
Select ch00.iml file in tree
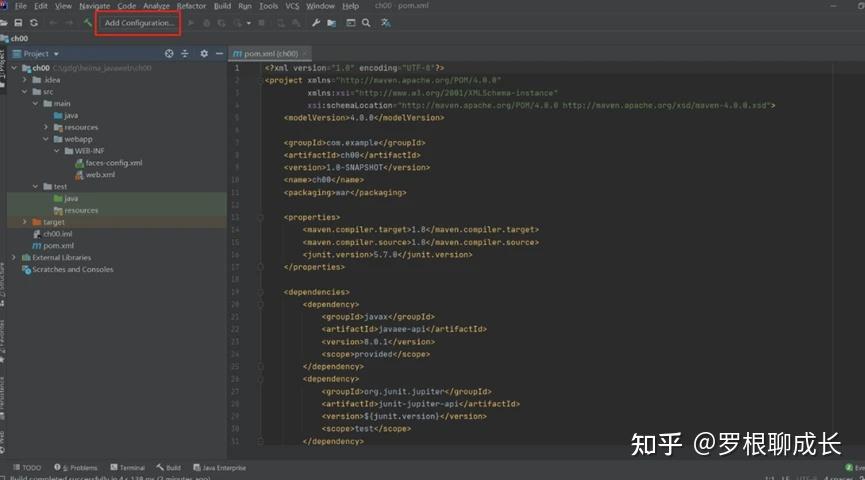pos(52,234)
